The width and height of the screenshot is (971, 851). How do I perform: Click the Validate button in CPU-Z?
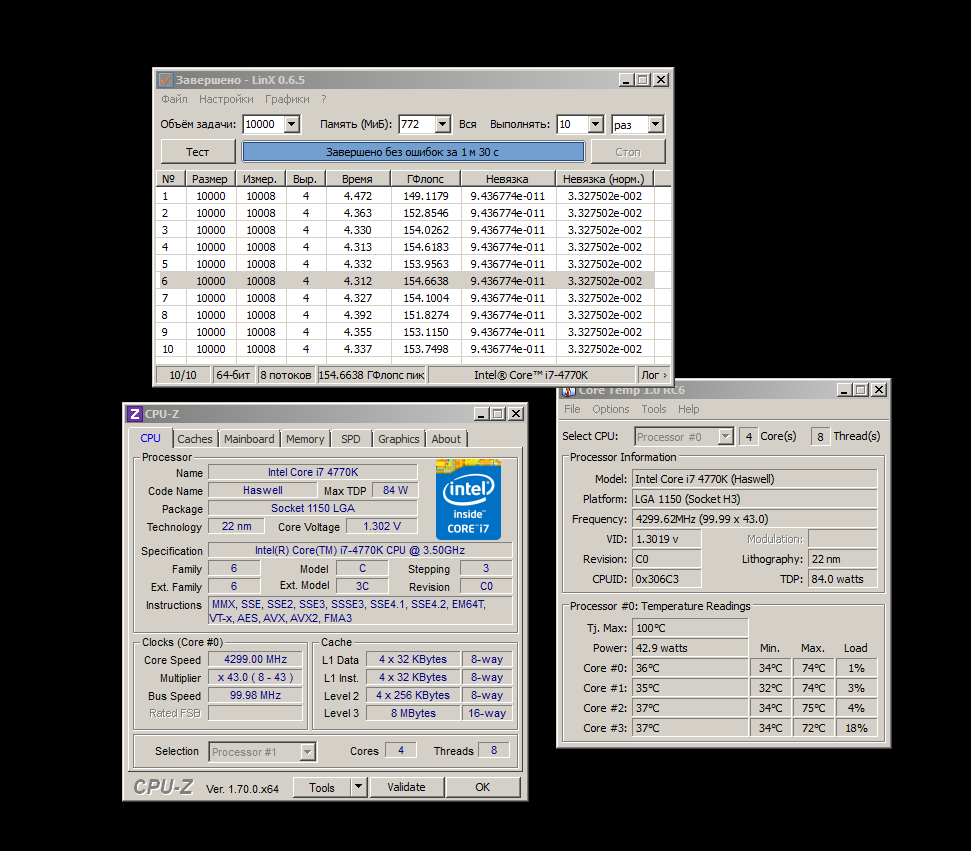pyautogui.click(x=406, y=787)
